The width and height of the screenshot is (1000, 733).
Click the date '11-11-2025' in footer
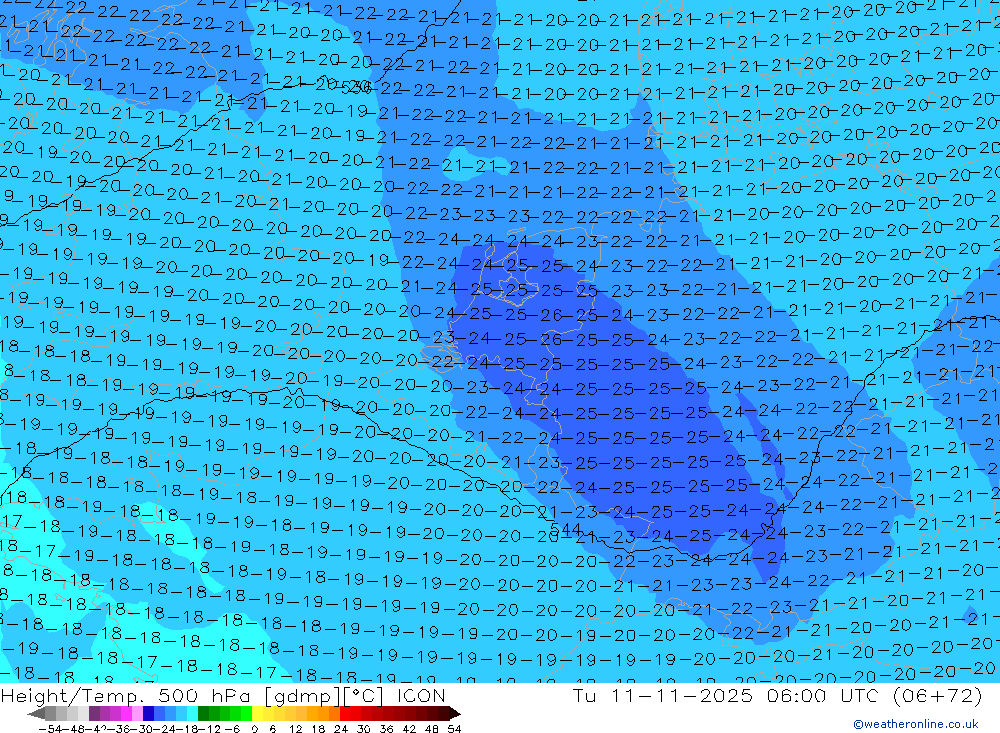point(682,695)
